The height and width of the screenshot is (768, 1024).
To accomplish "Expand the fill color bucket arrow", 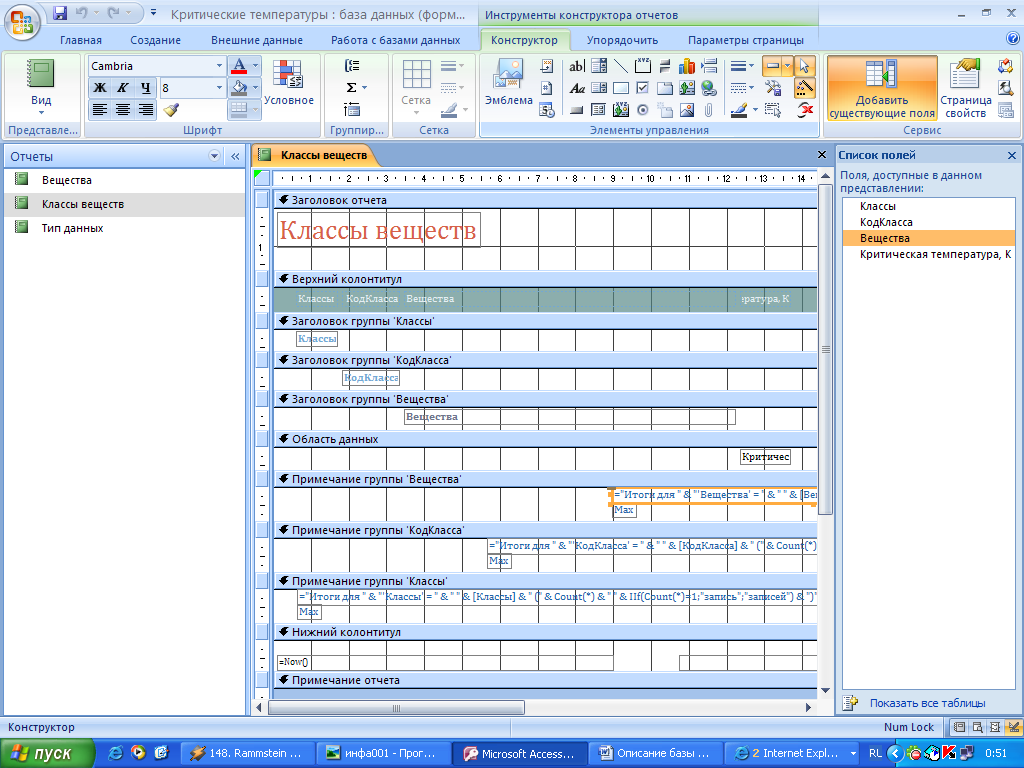I will [255, 88].
